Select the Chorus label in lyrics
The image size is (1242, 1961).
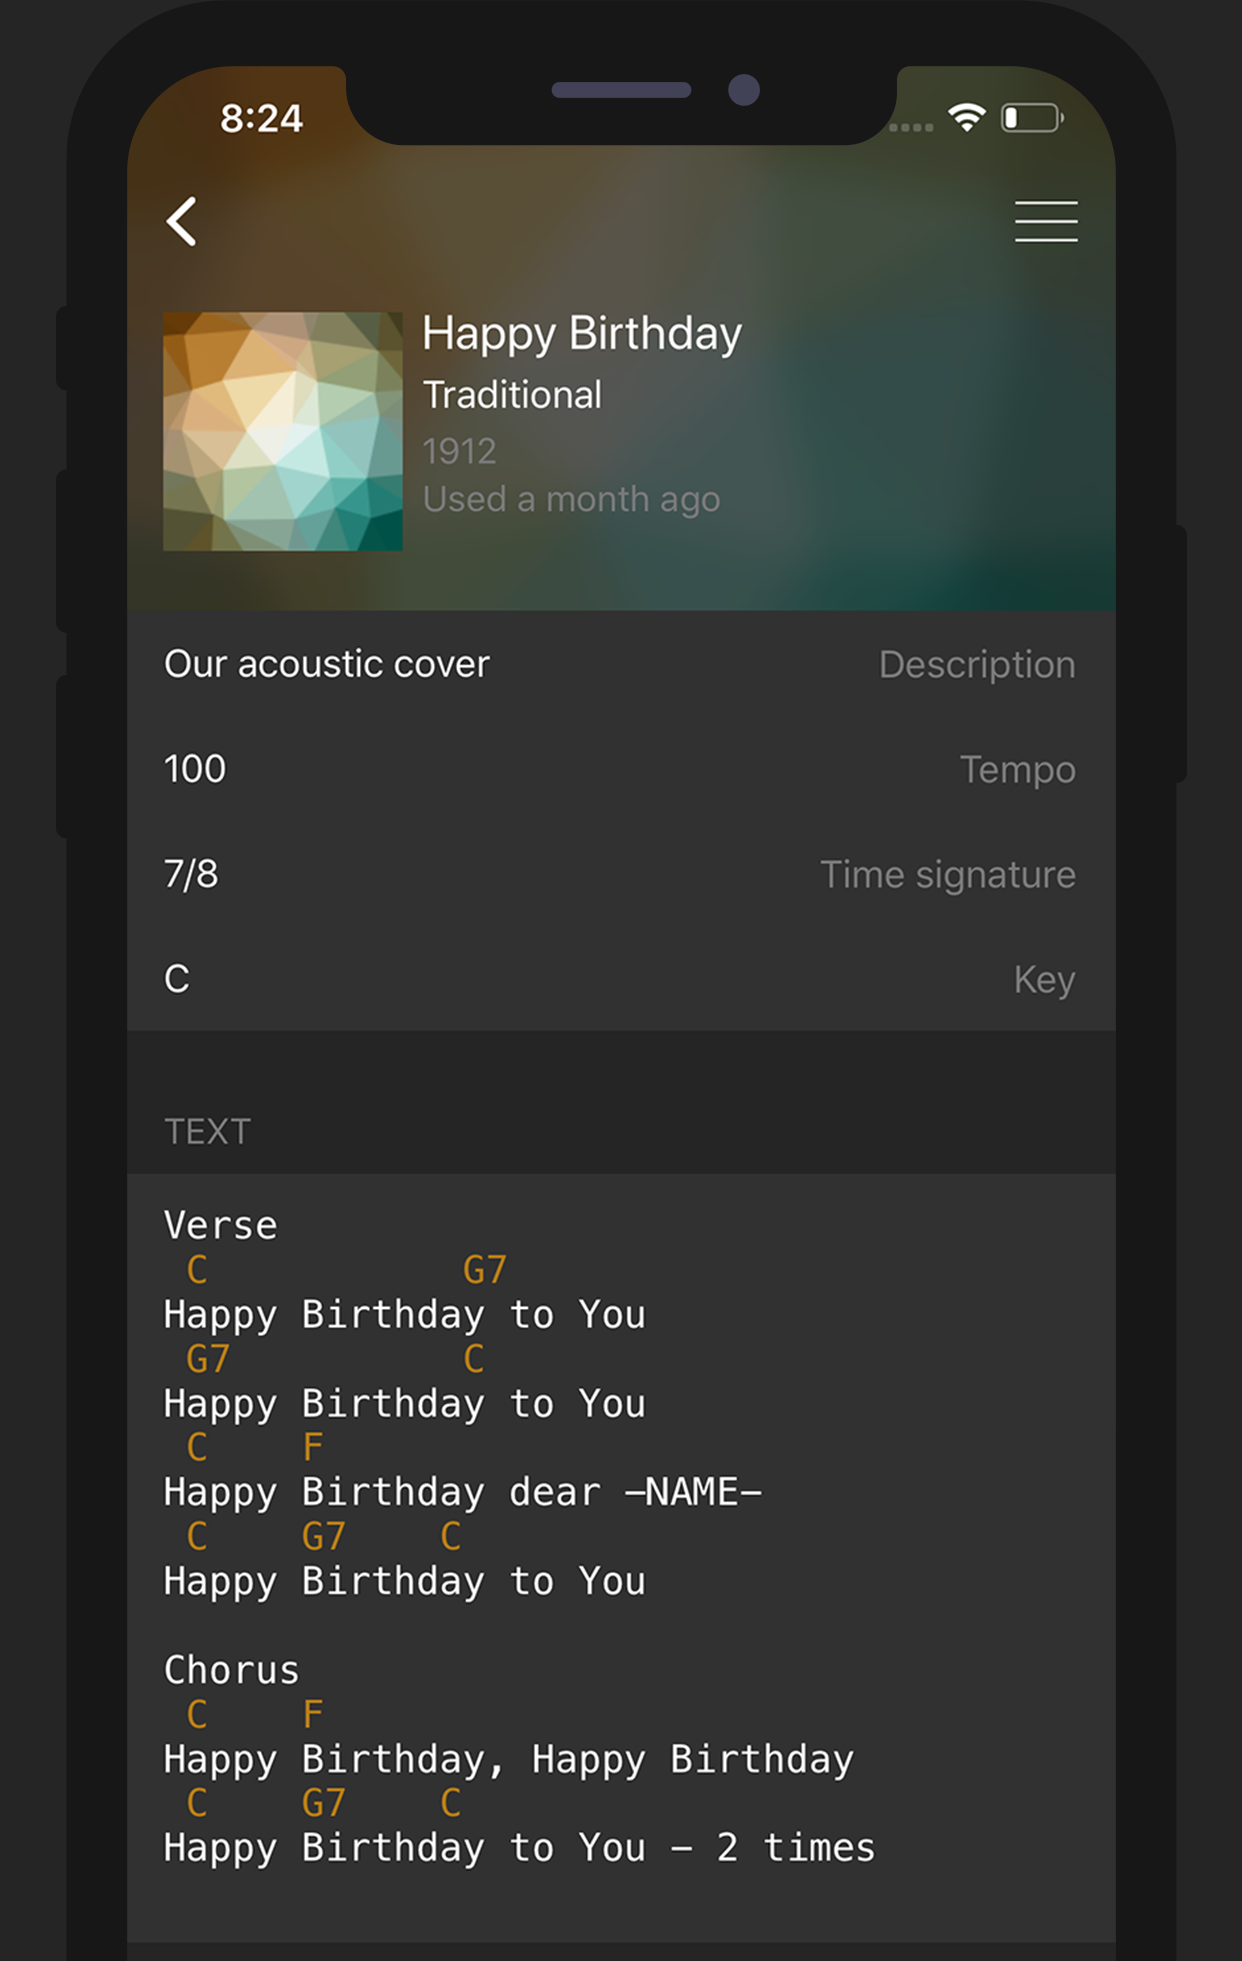click(232, 1670)
